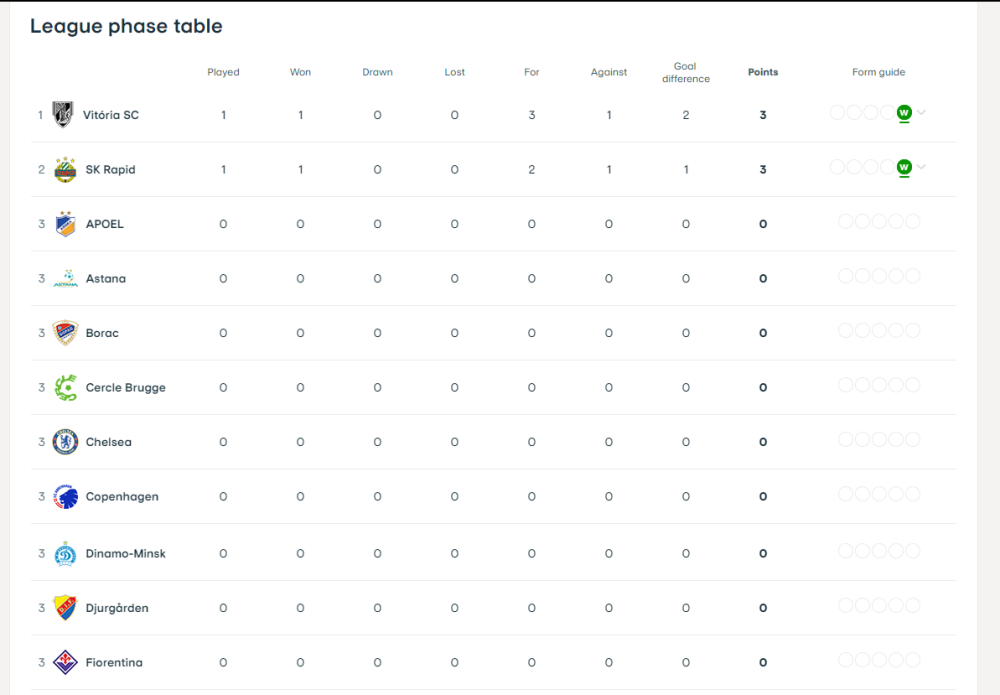Open the Borac team link
The image size is (1000, 695).
[x=102, y=333]
